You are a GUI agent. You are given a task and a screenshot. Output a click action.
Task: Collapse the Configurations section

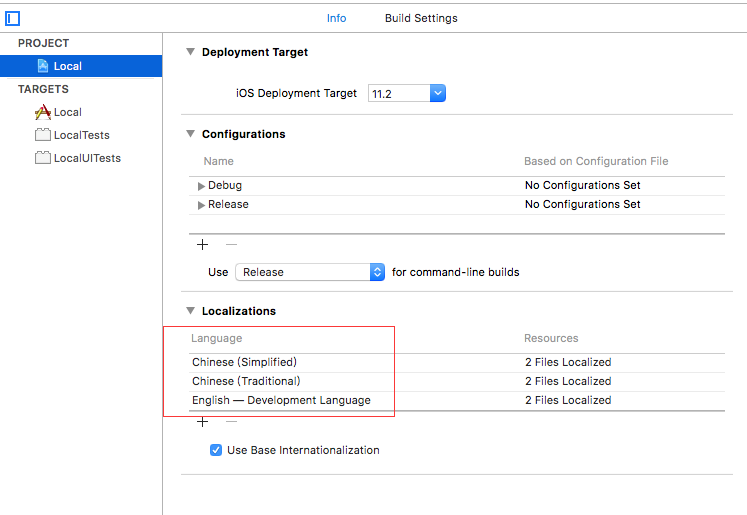[191, 134]
